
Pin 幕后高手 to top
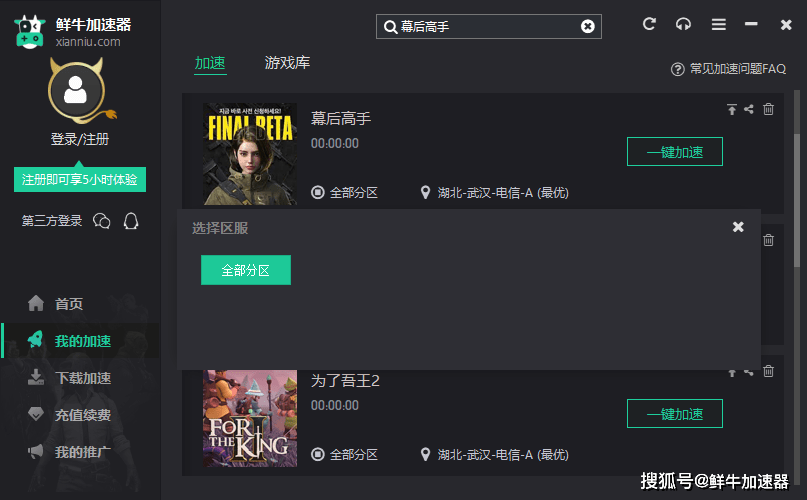click(x=731, y=109)
